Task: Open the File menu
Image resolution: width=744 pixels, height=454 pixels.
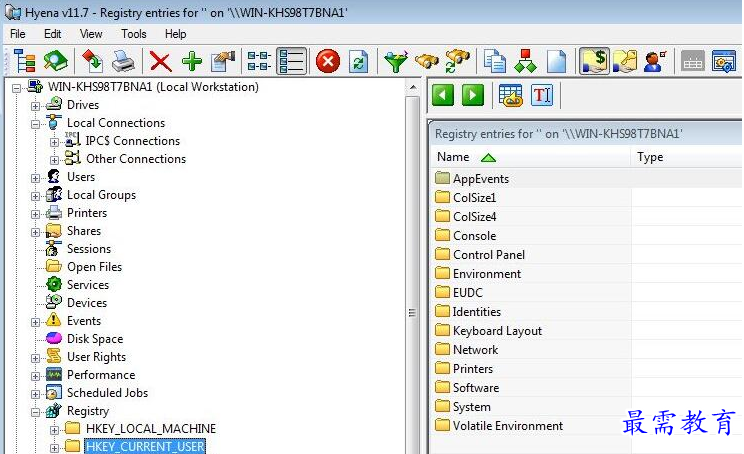Action: (x=18, y=34)
